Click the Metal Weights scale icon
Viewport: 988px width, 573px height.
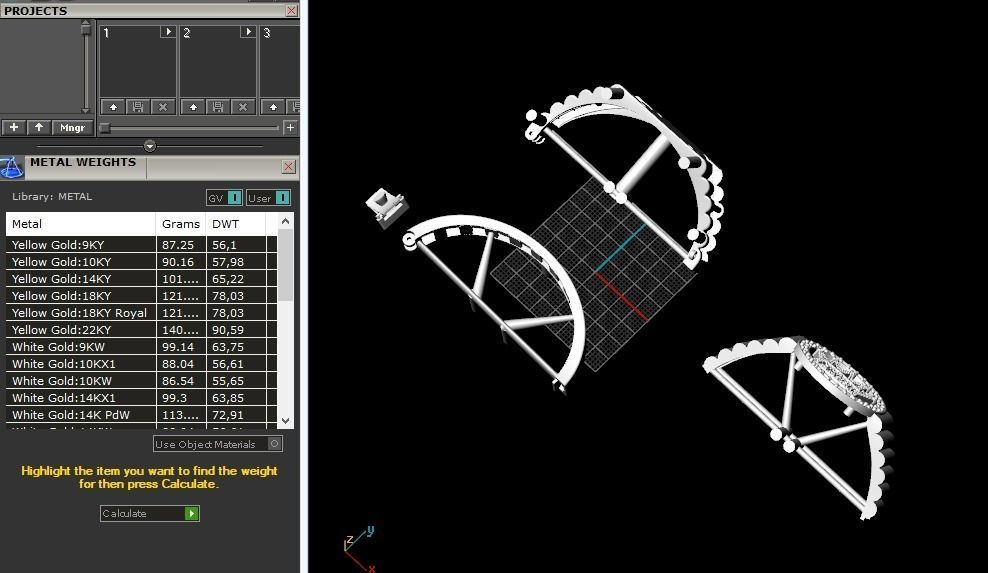(x=11, y=168)
